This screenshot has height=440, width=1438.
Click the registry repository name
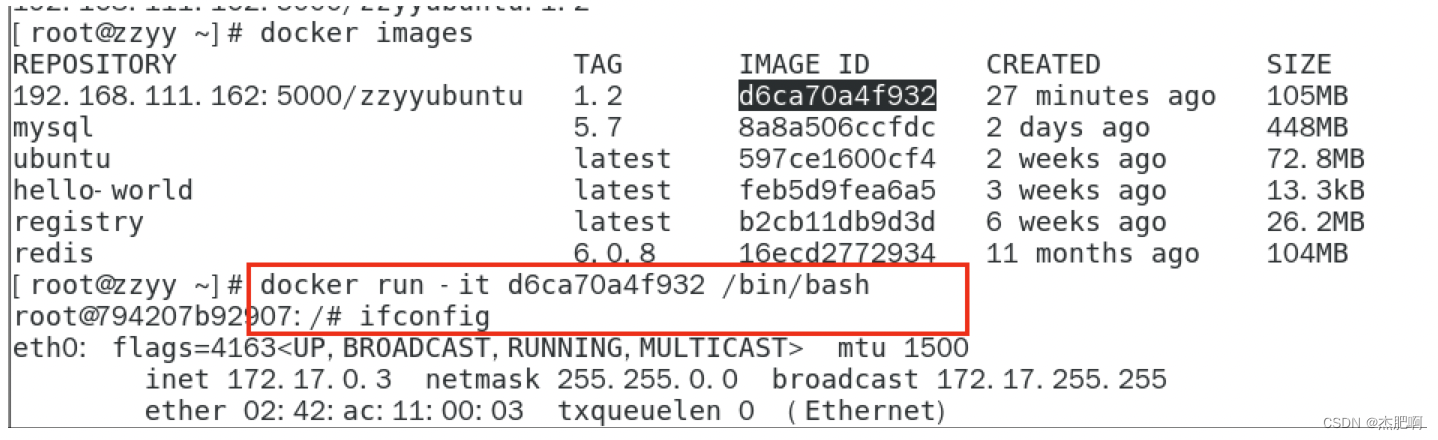(78, 222)
